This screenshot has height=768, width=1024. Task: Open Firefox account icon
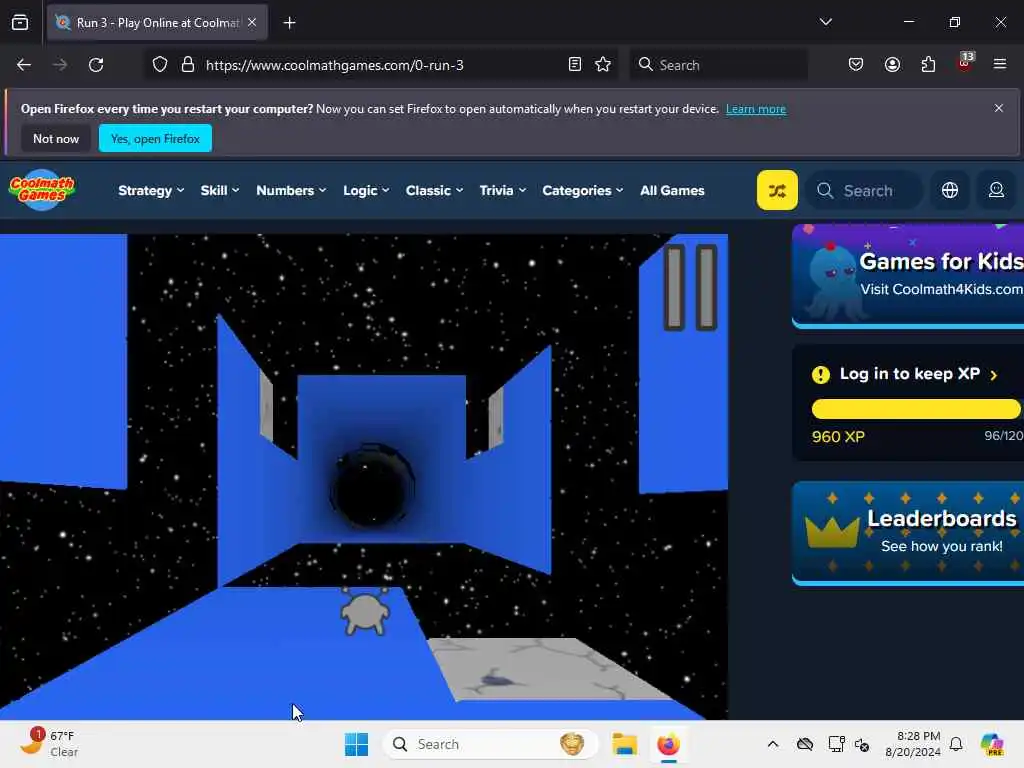tap(892, 65)
